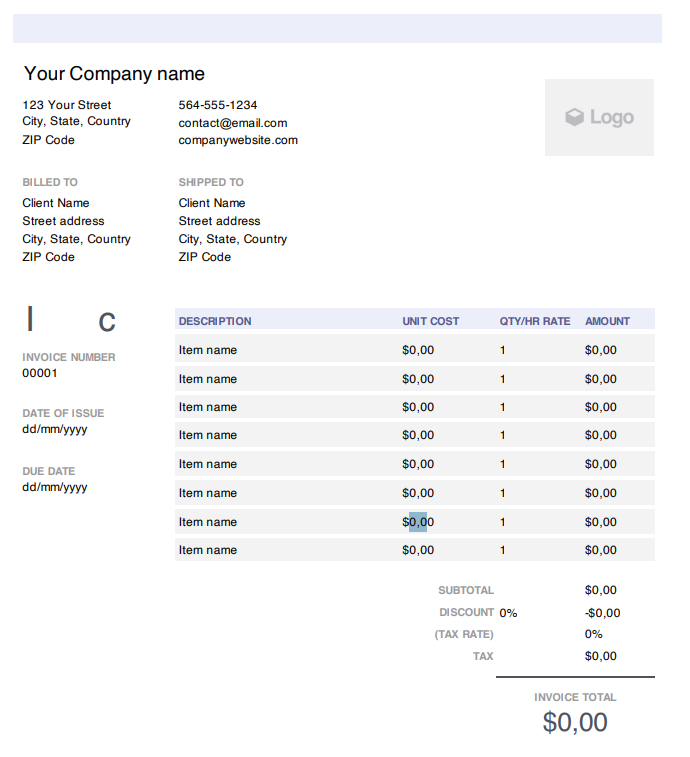The width and height of the screenshot is (690, 757).
Task: Click the "DATE OF ISSUE" label
Action: coord(63,413)
